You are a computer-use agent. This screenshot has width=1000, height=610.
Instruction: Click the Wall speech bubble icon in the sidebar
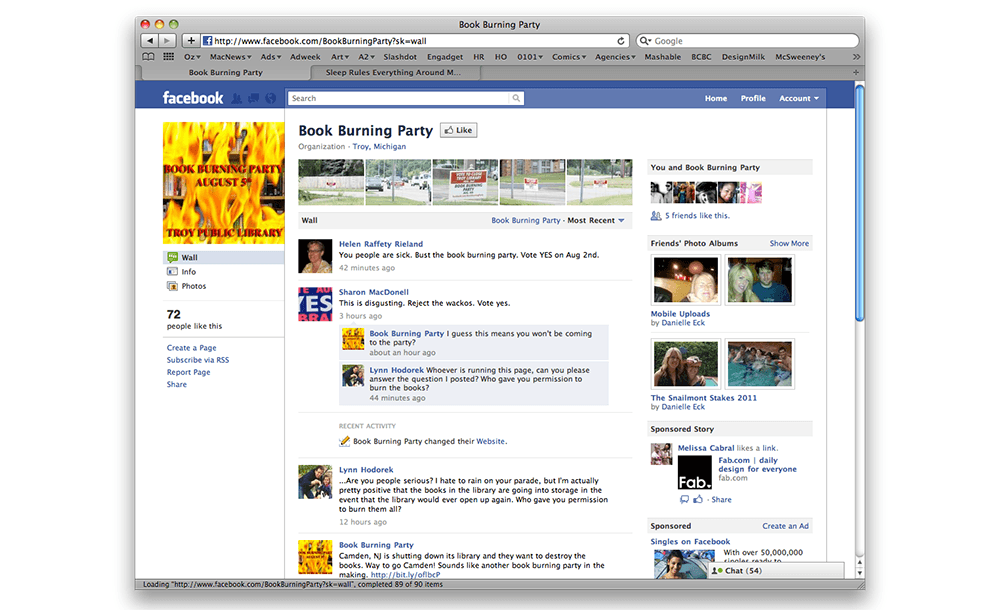click(172, 257)
